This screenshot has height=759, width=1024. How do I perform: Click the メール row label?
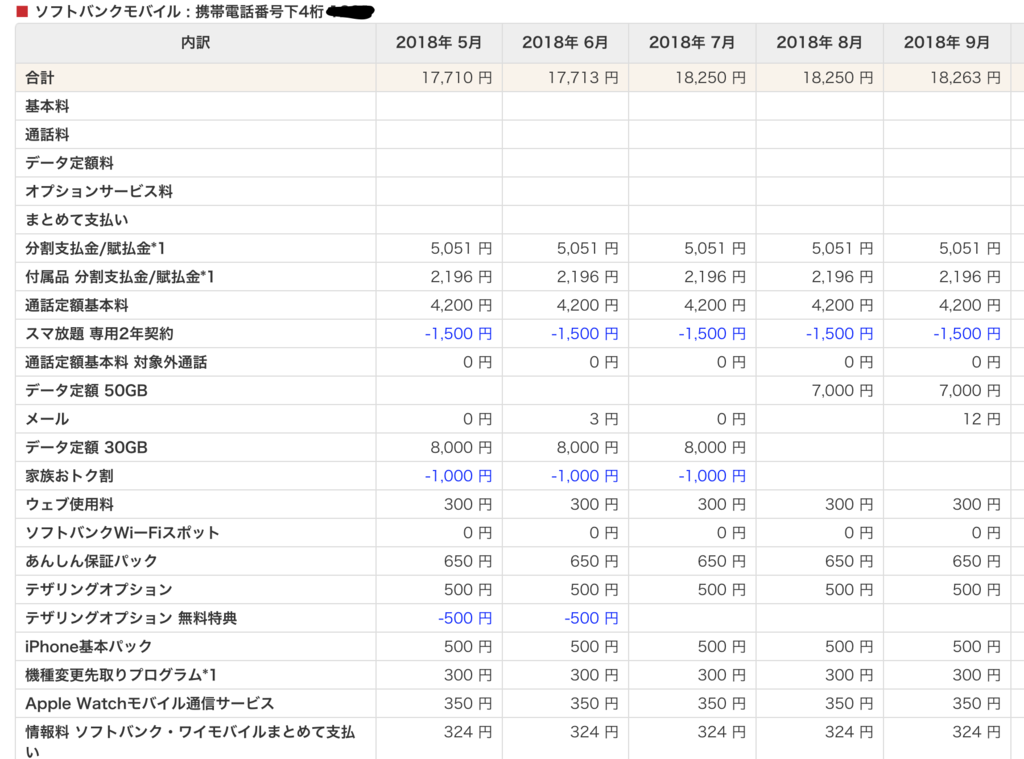tap(47, 419)
